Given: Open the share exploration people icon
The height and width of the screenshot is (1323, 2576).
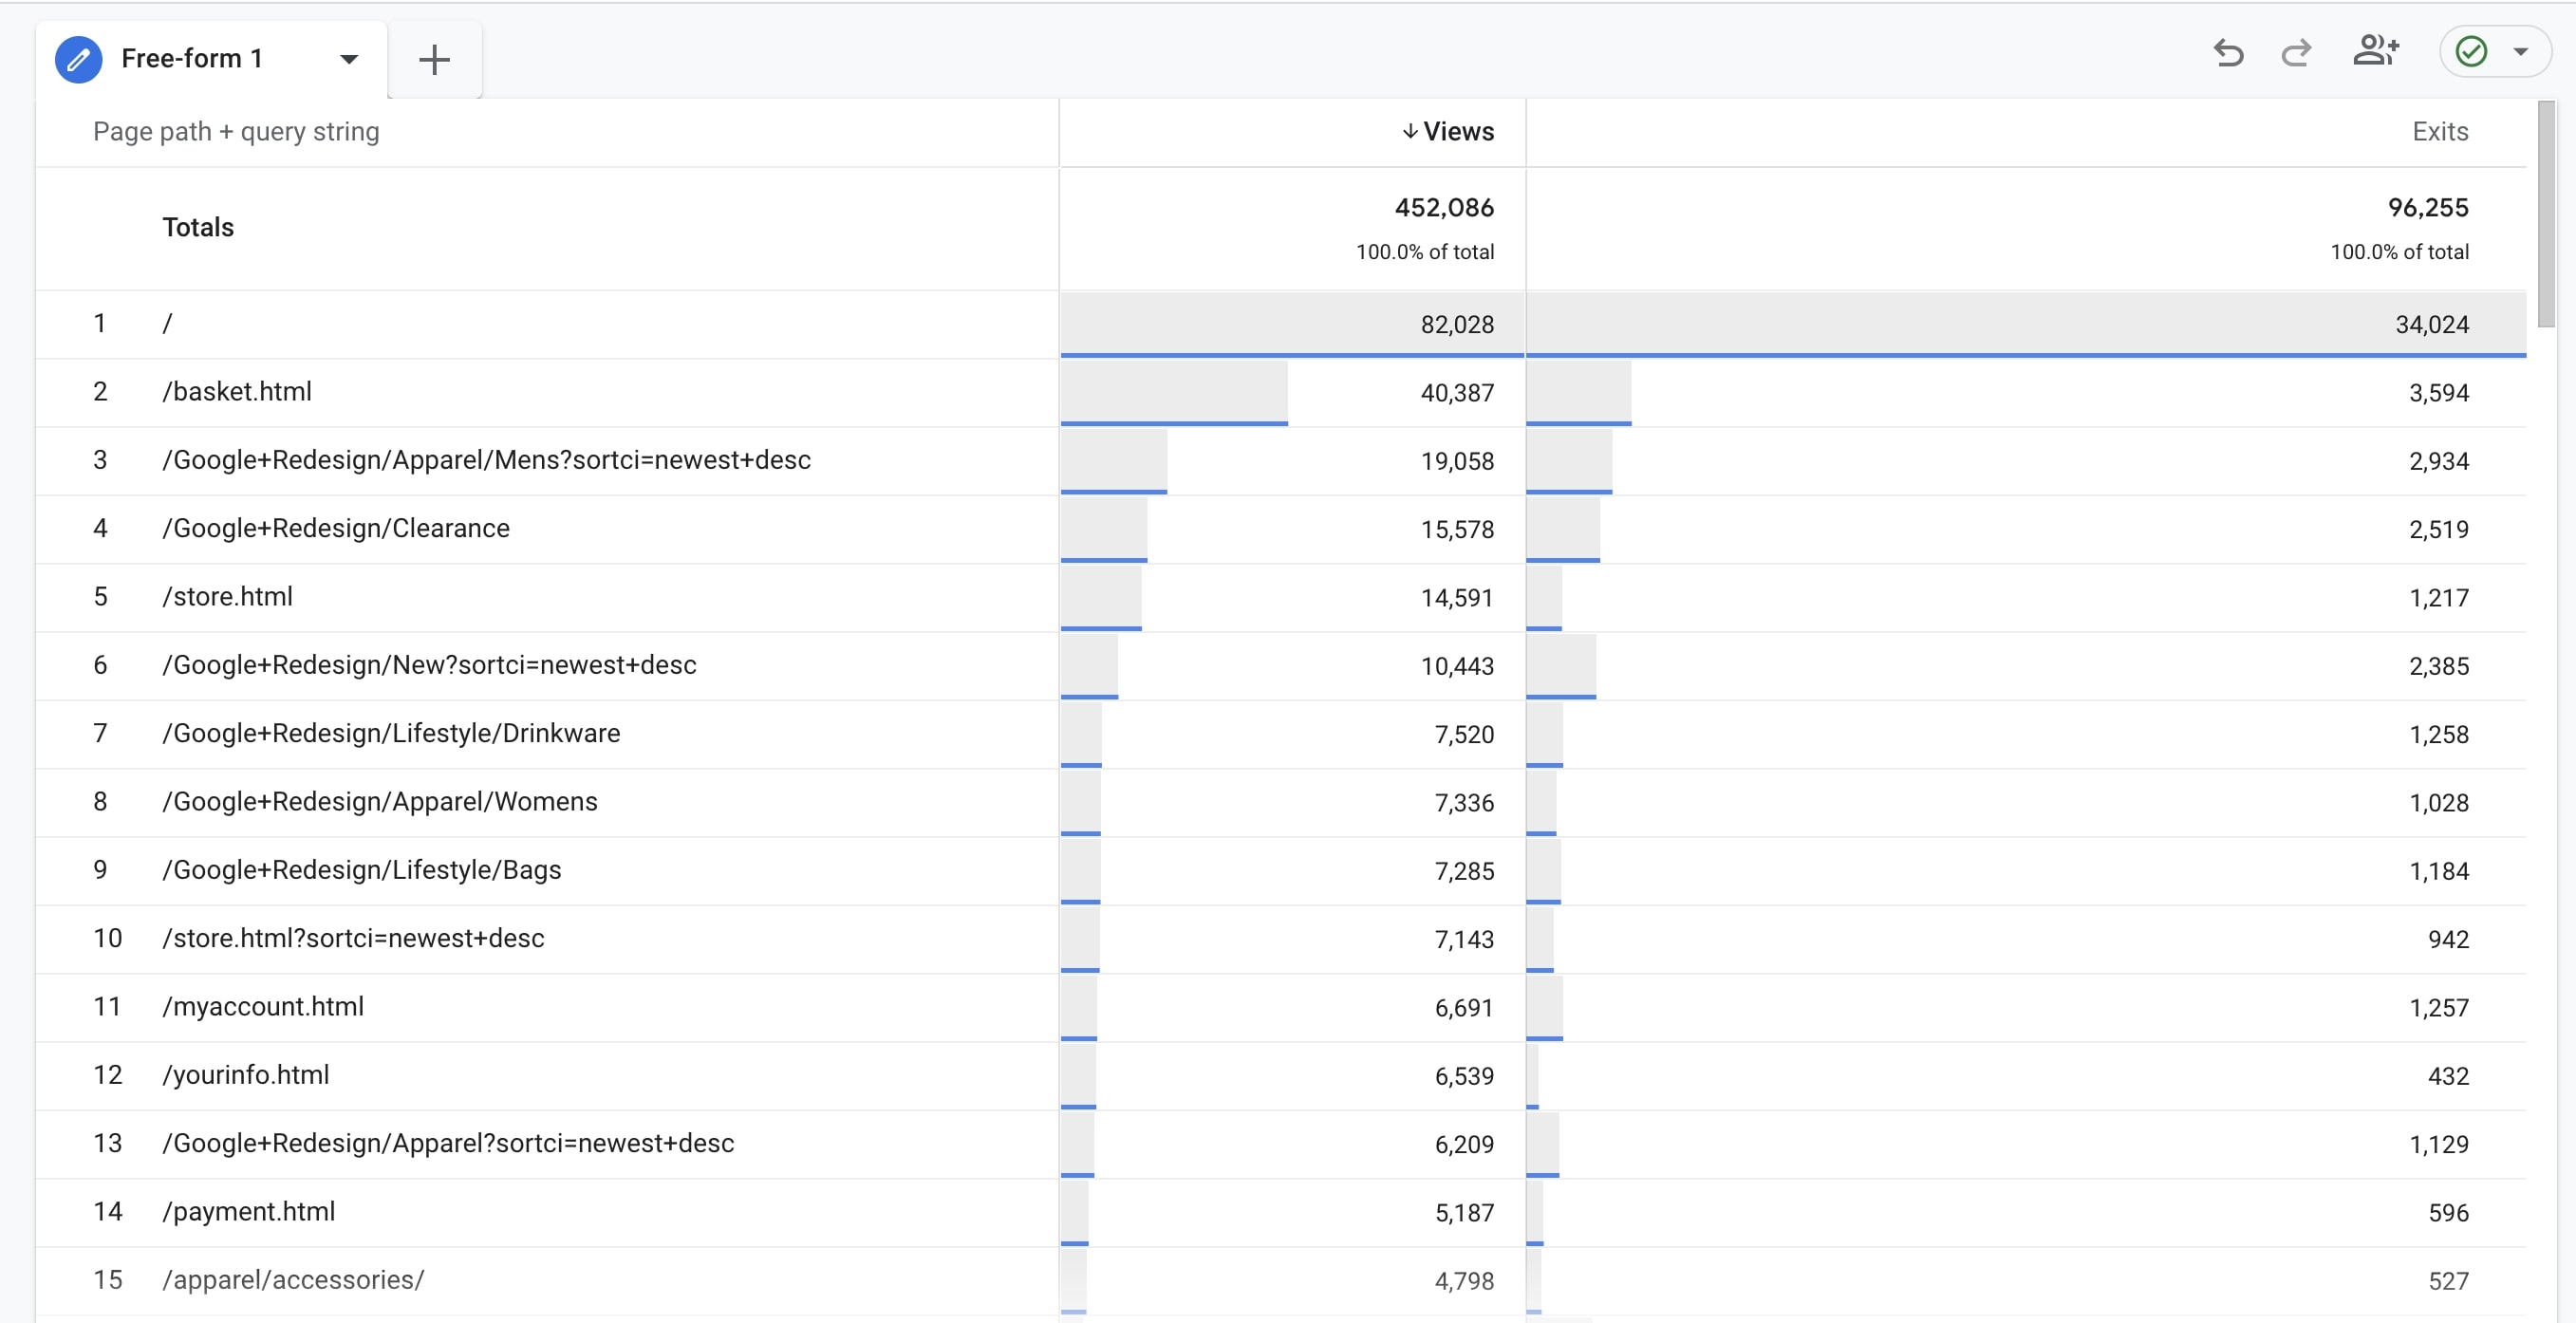Looking at the screenshot, I should click(x=2376, y=50).
